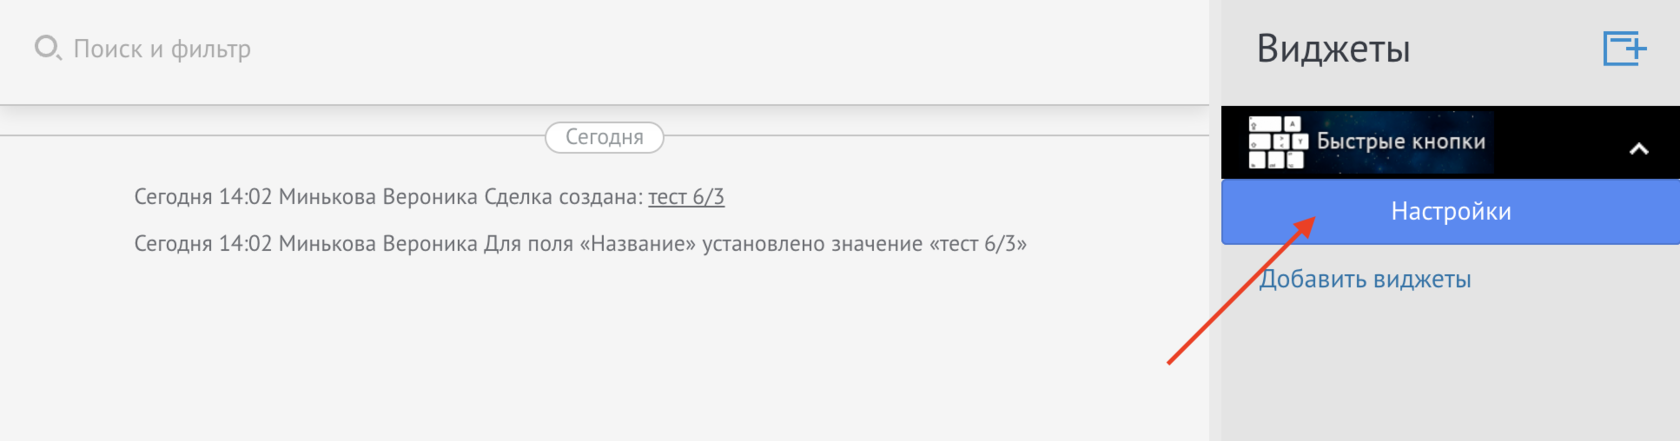Open the underlined "тест 6/3" deal link
Image resolution: width=1680 pixels, height=441 pixels.
pos(686,197)
